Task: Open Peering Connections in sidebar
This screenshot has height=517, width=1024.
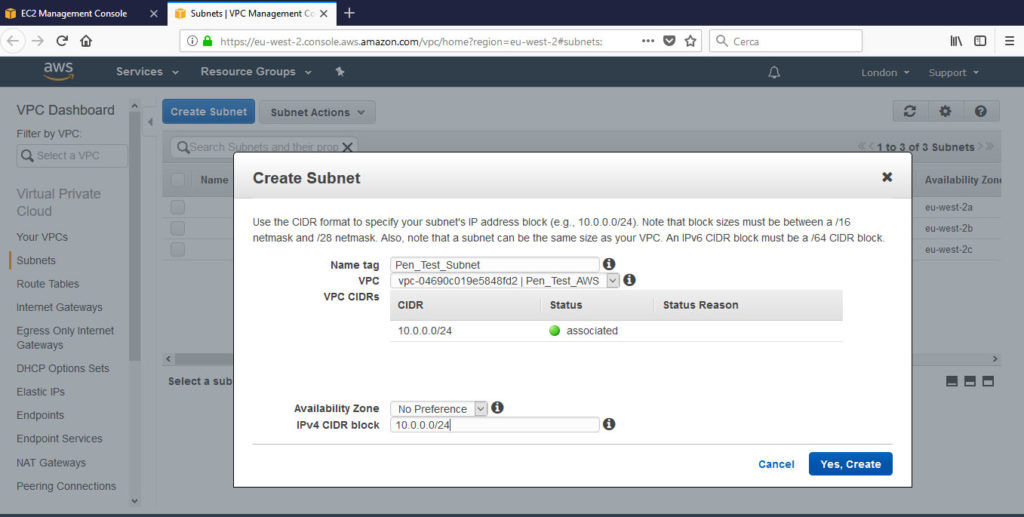Action: [66, 486]
